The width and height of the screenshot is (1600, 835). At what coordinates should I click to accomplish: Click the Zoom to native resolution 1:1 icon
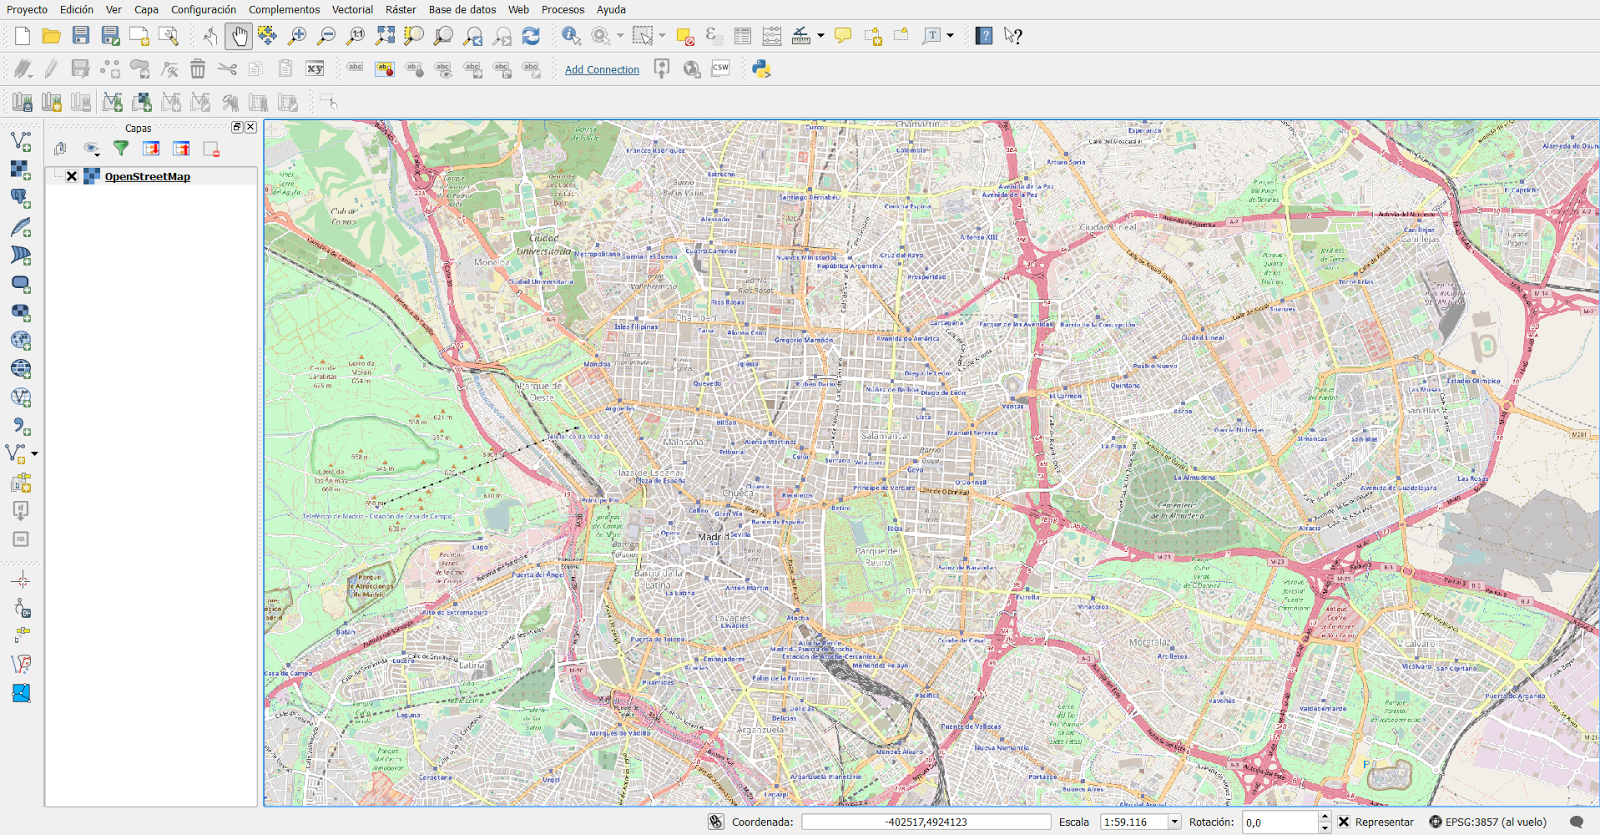click(355, 36)
